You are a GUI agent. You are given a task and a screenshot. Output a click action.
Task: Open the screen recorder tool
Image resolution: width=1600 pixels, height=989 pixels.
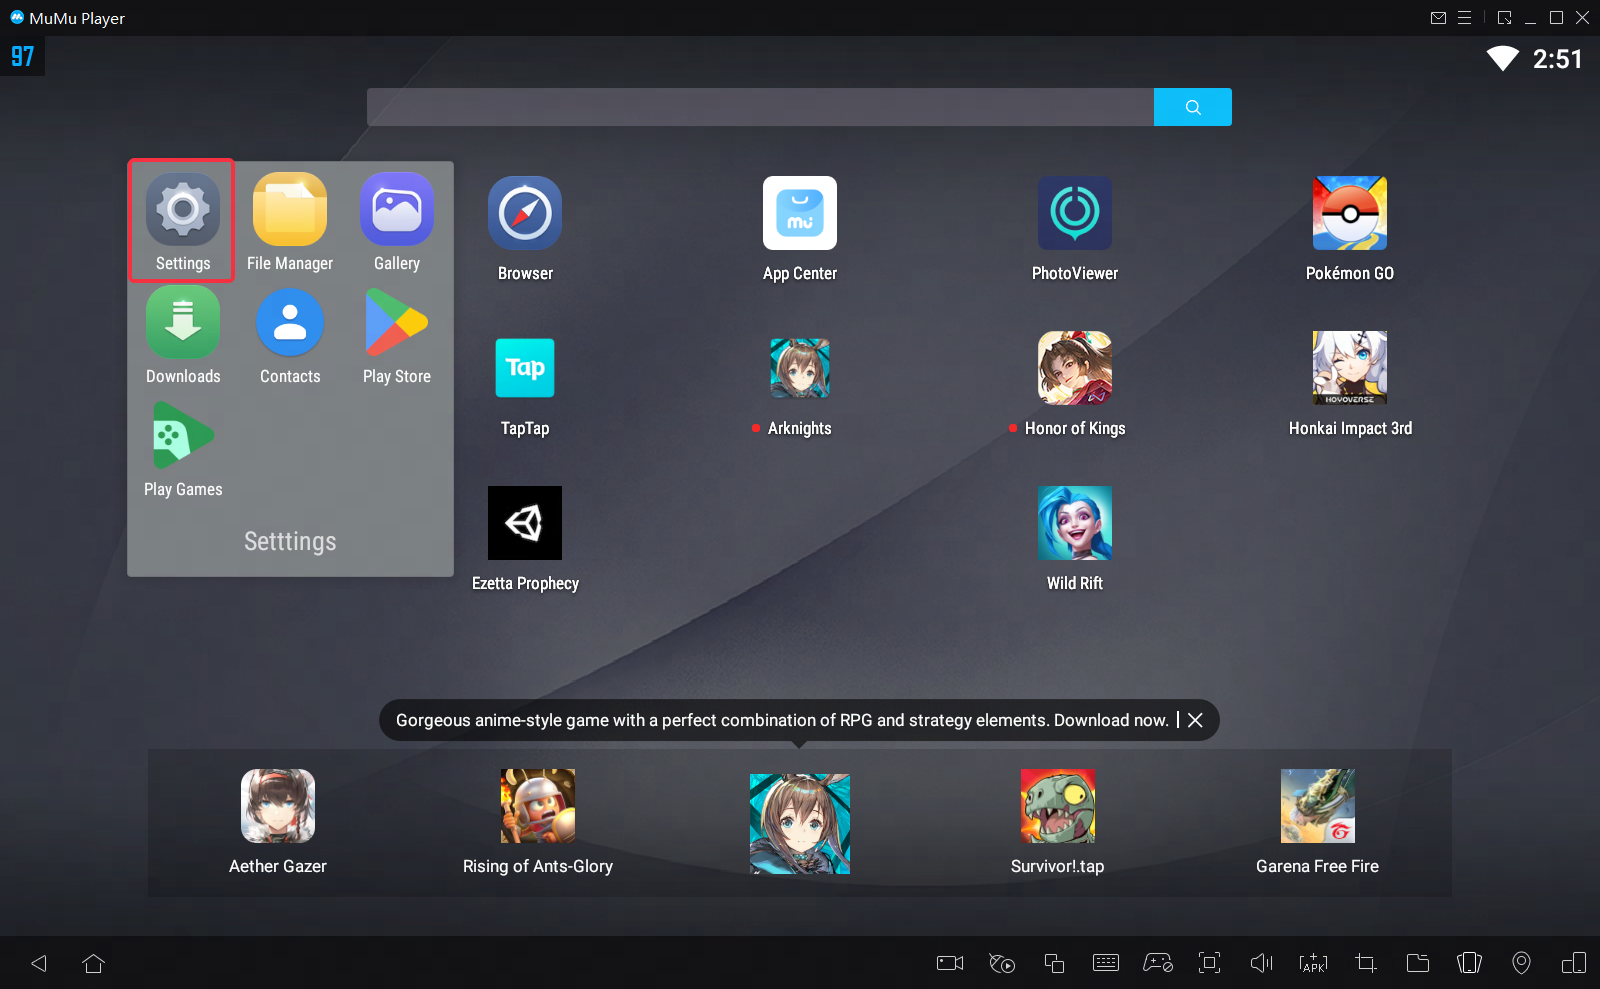click(x=950, y=963)
